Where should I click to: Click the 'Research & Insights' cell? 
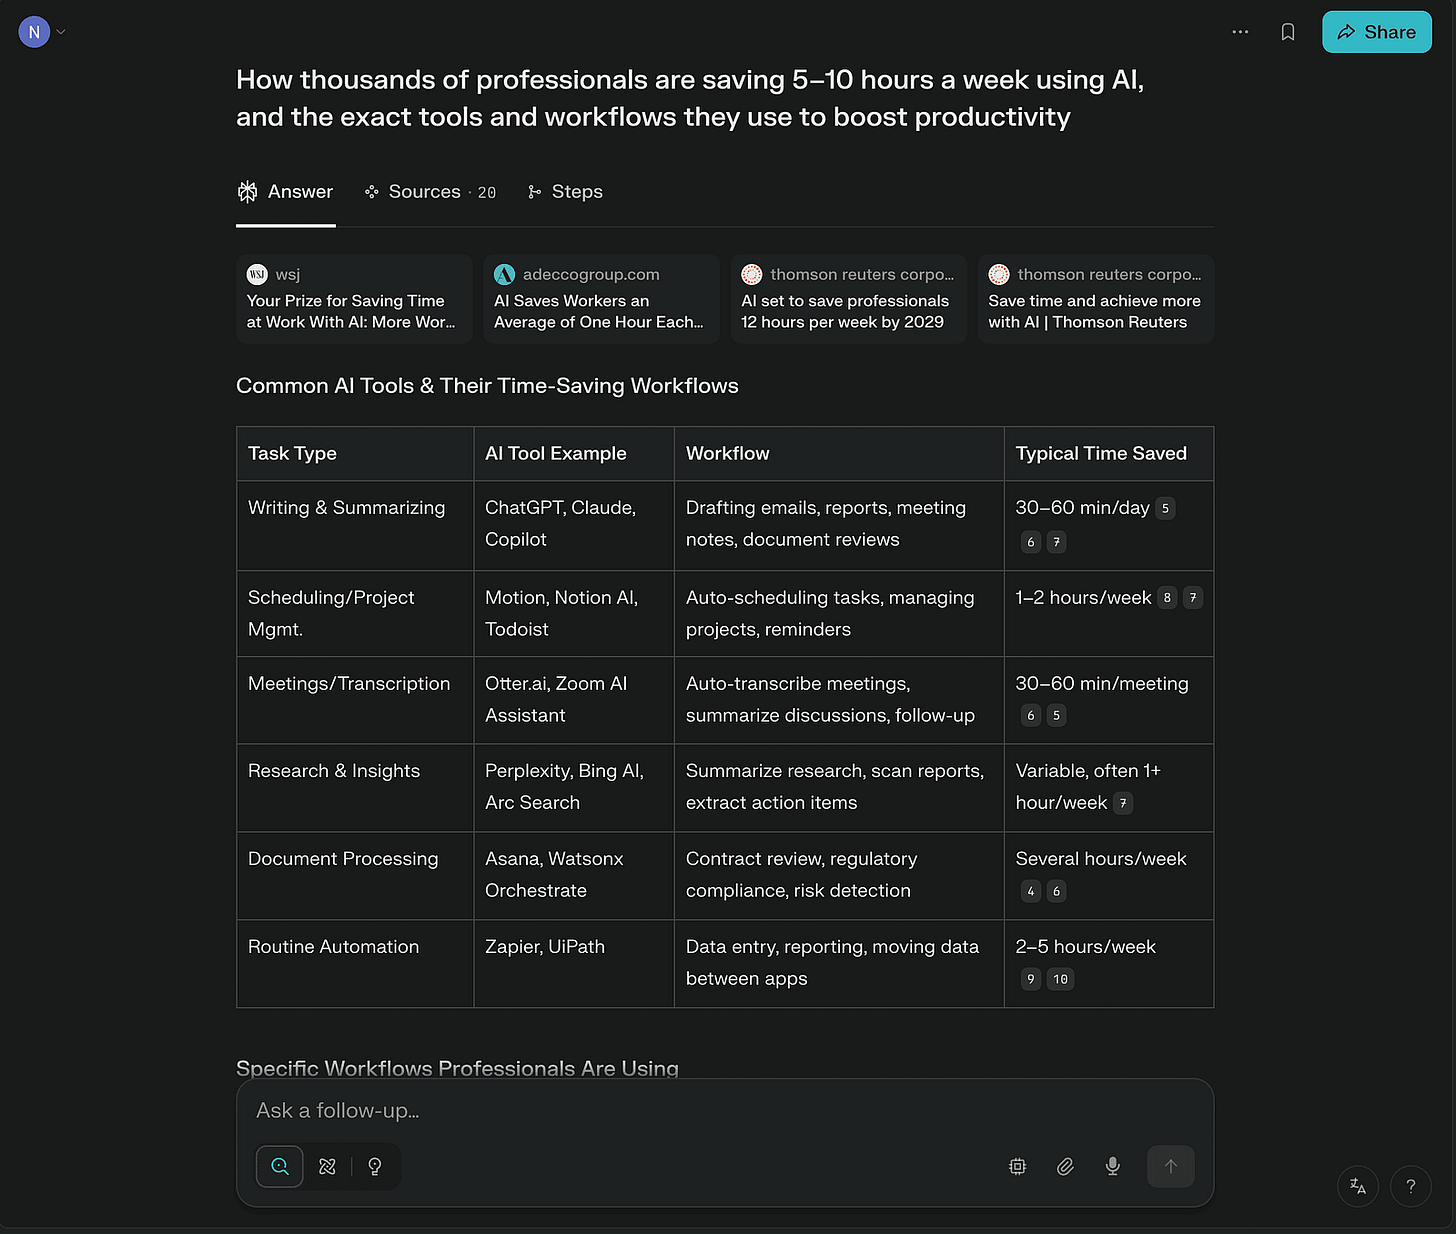355,788
